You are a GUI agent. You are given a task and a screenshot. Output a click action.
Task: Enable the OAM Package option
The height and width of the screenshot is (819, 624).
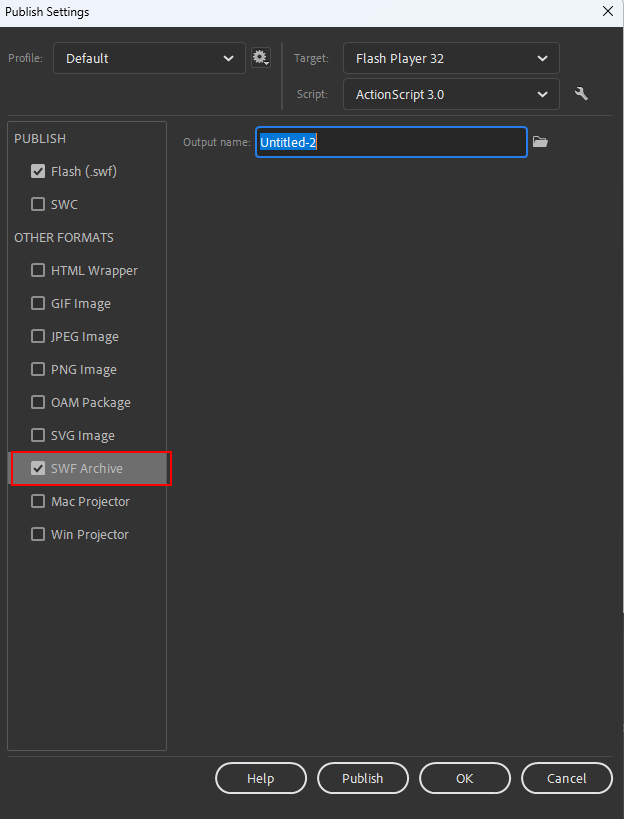37,402
